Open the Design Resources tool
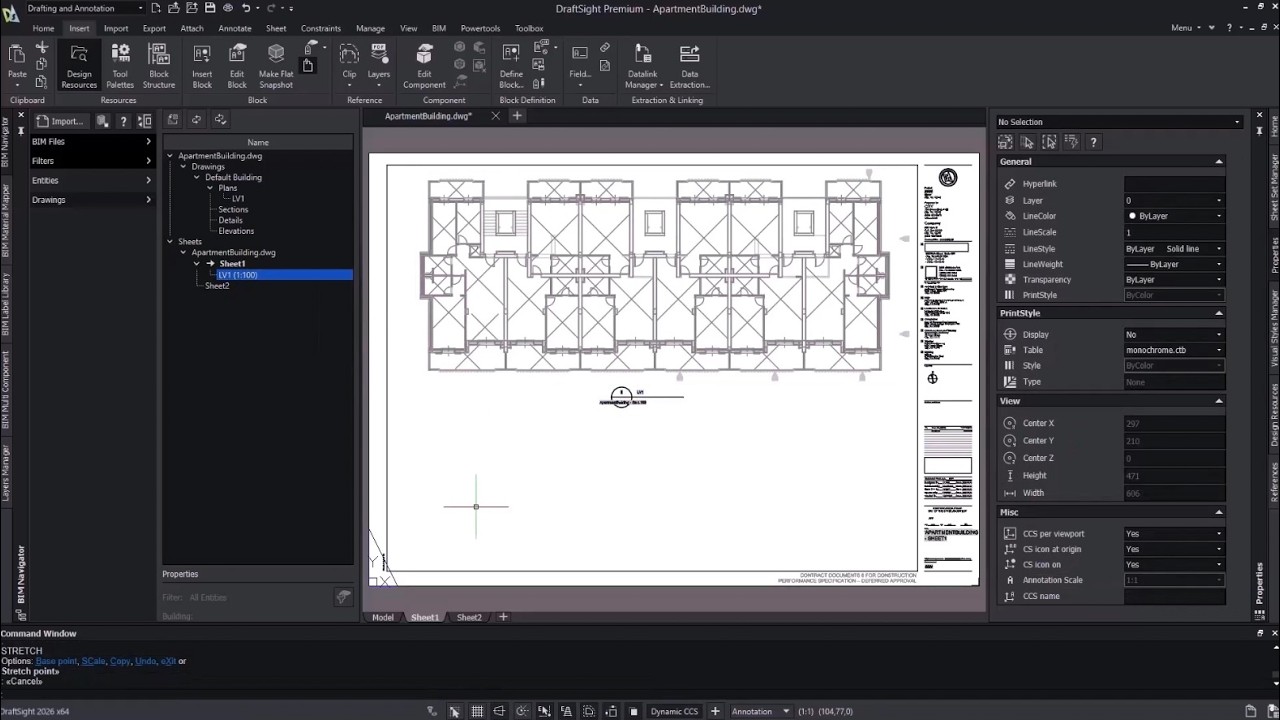Viewport: 1280px width, 720px height. (79, 66)
